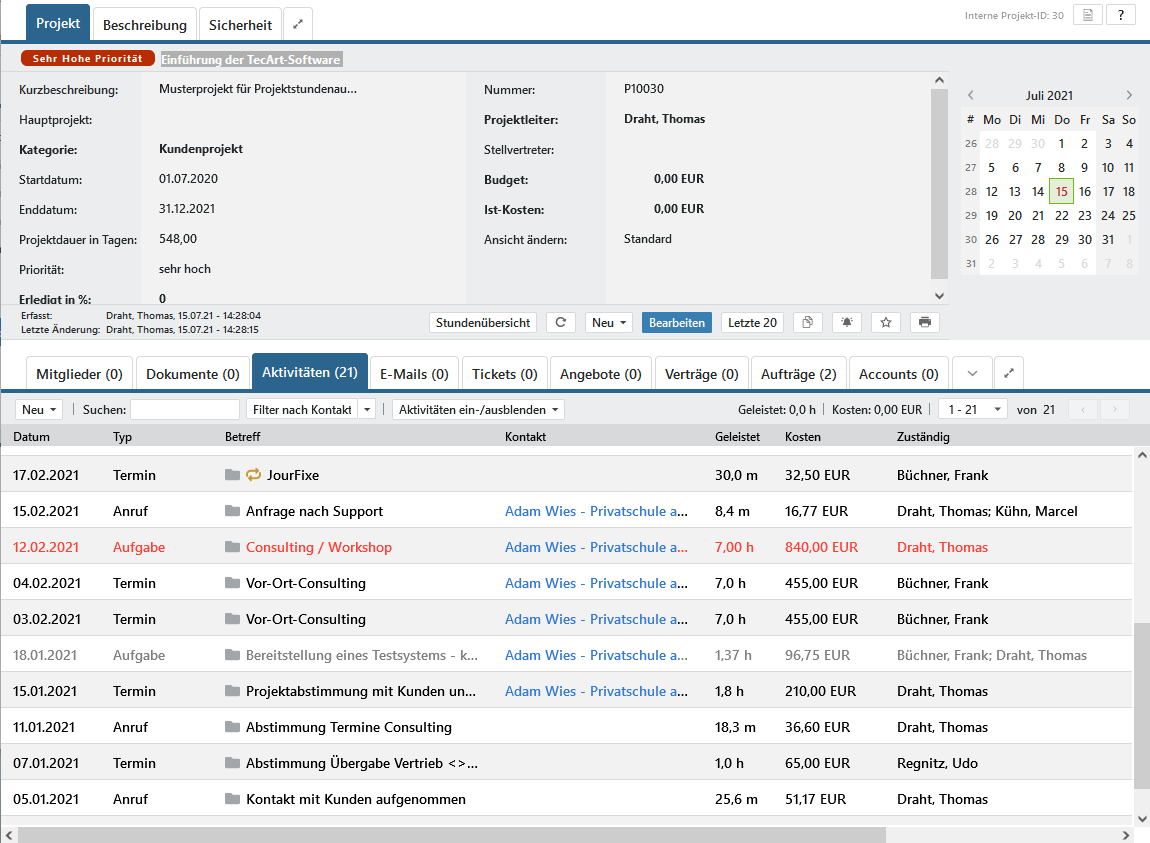Click the refresh icon next to Stundenübersicht

[x=560, y=322]
